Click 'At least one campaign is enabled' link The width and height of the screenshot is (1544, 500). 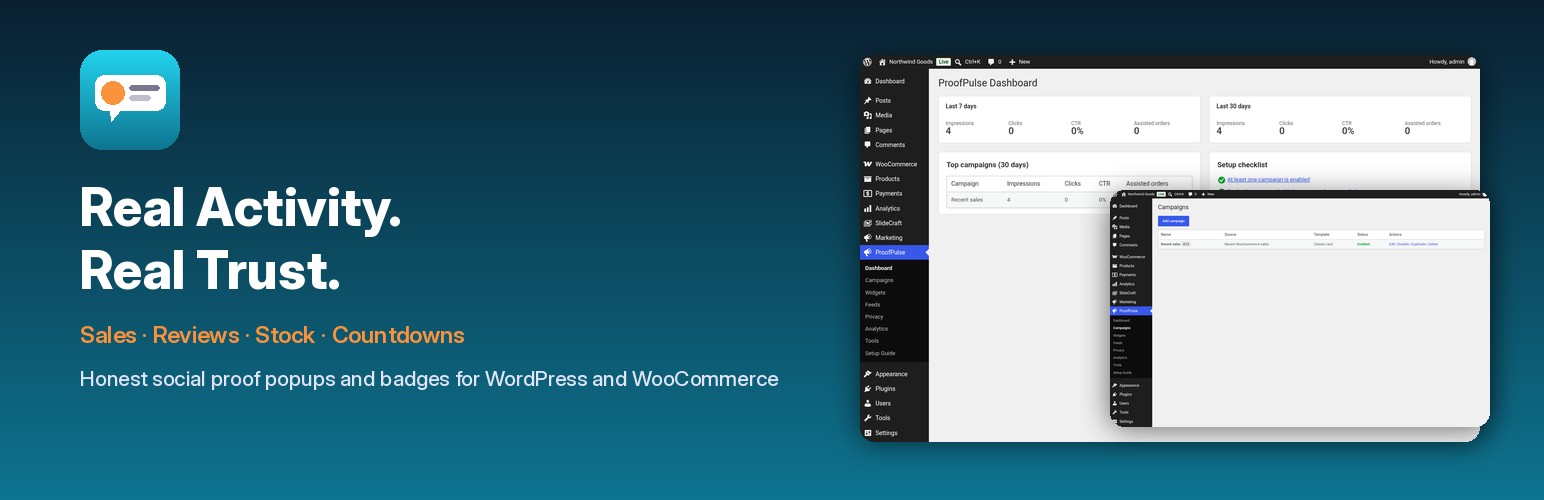(x=1268, y=180)
